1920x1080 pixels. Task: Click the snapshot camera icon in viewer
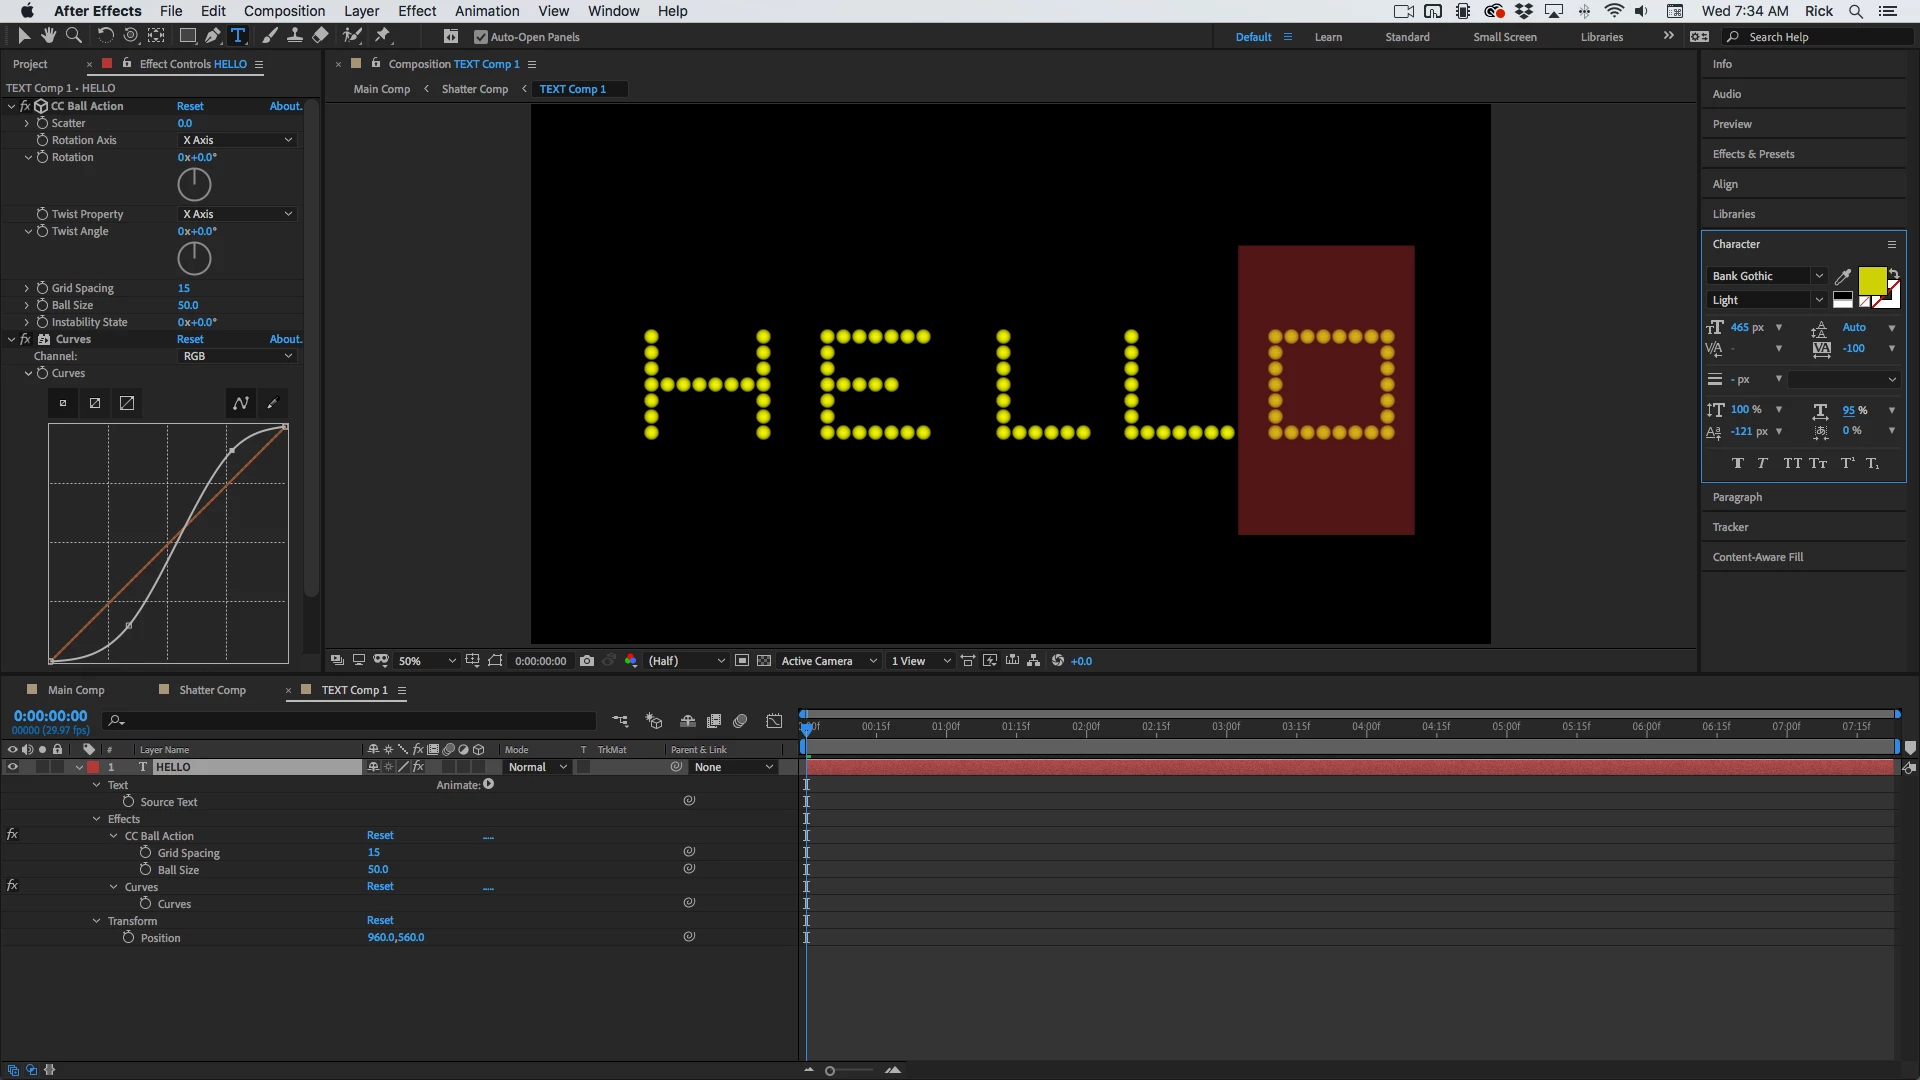tap(587, 661)
